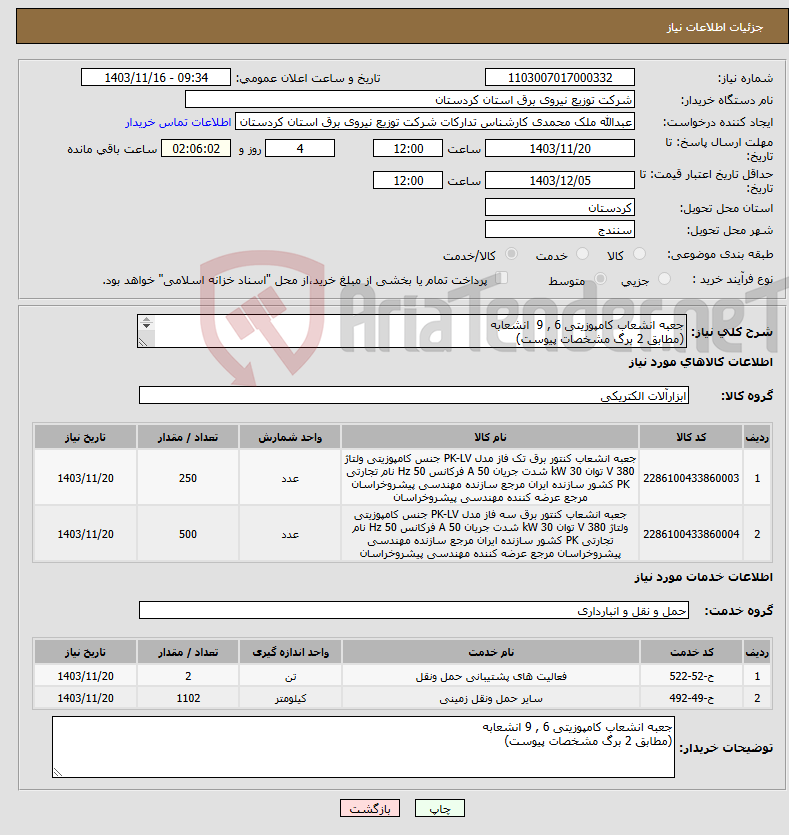Click quantity 500 in goods table
The image size is (789, 835).
coord(188,534)
